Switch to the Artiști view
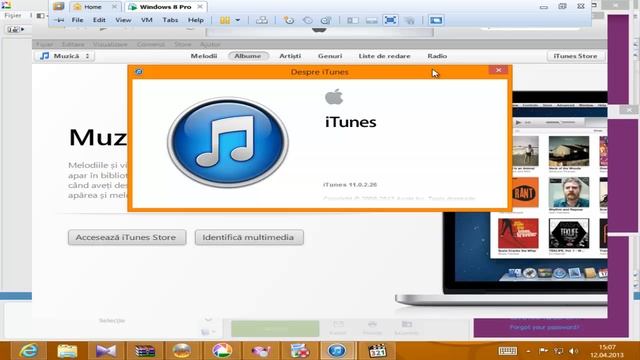 [290, 56]
